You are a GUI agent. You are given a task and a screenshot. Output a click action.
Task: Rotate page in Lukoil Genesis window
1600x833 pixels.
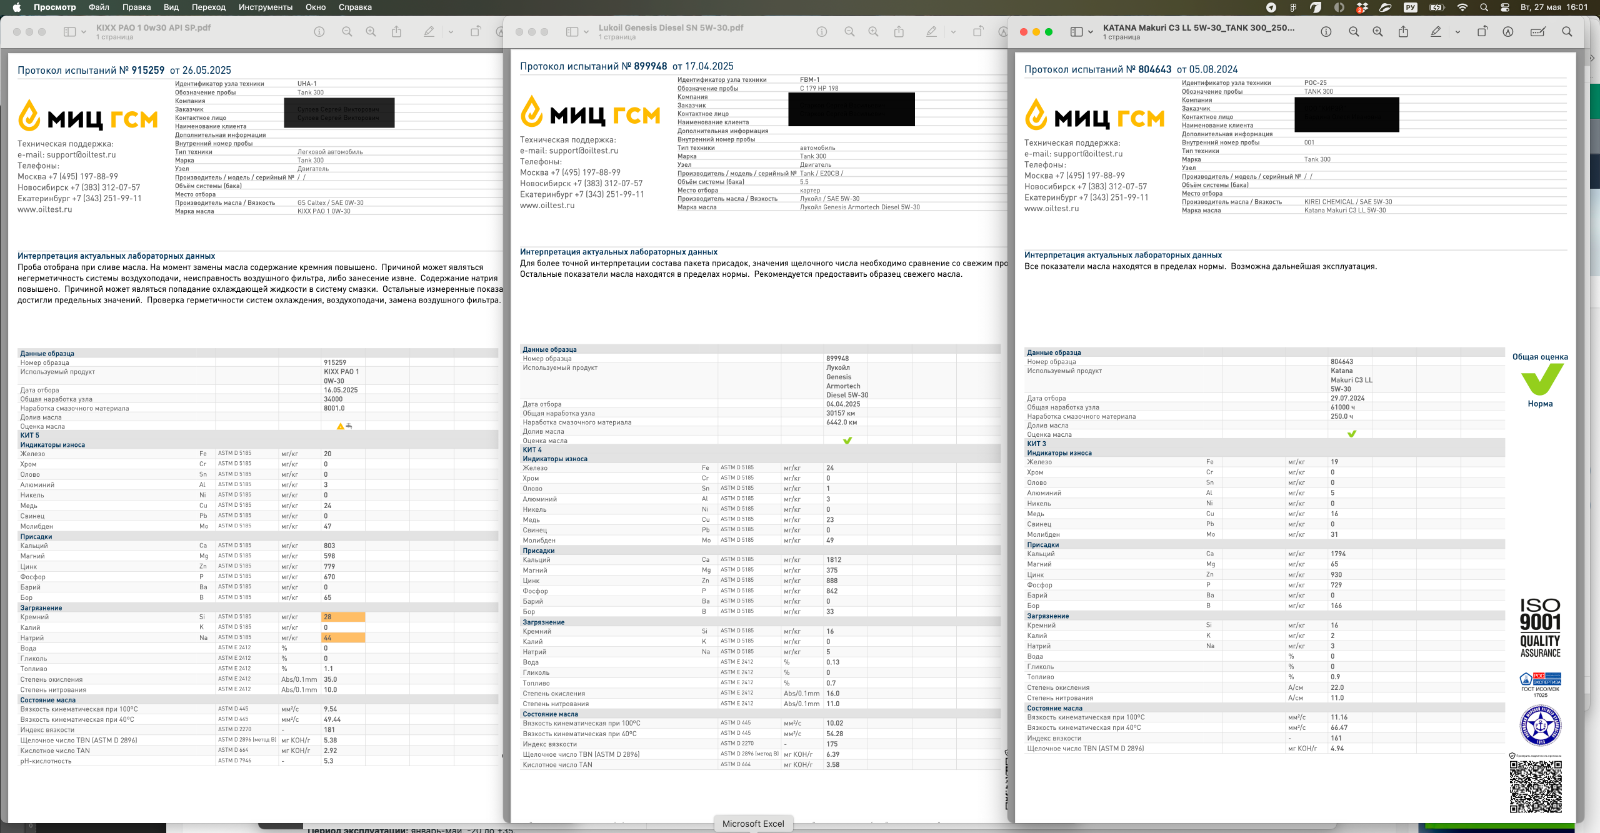pyautogui.click(x=979, y=32)
